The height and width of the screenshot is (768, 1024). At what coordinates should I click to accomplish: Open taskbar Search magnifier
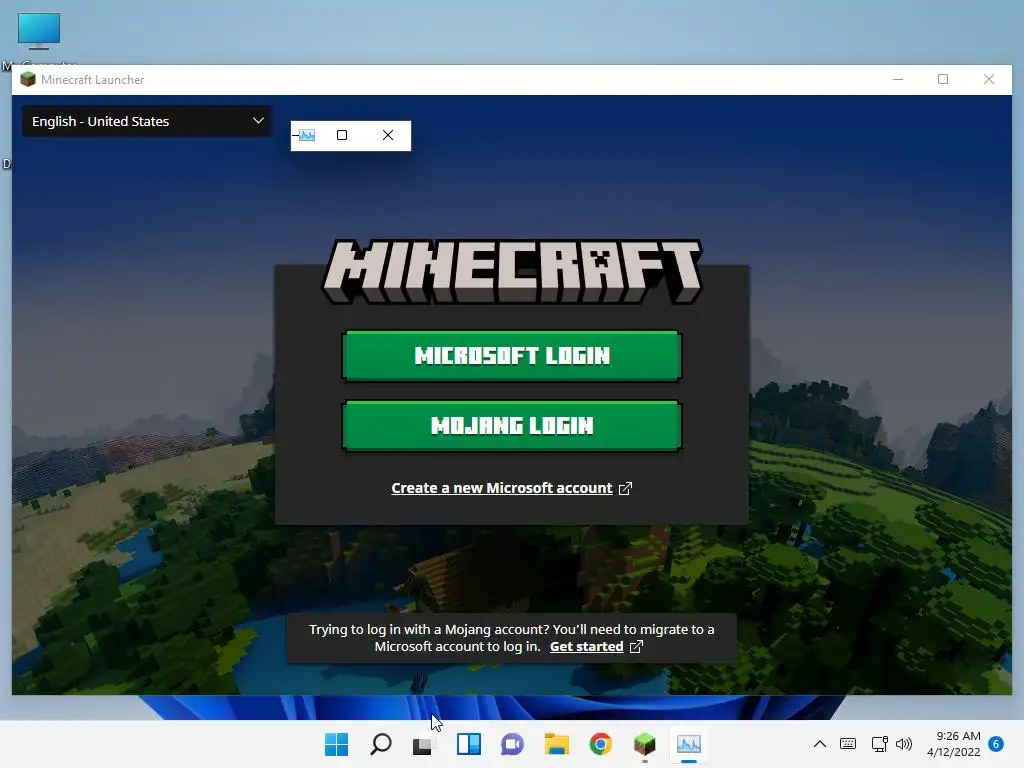click(381, 744)
